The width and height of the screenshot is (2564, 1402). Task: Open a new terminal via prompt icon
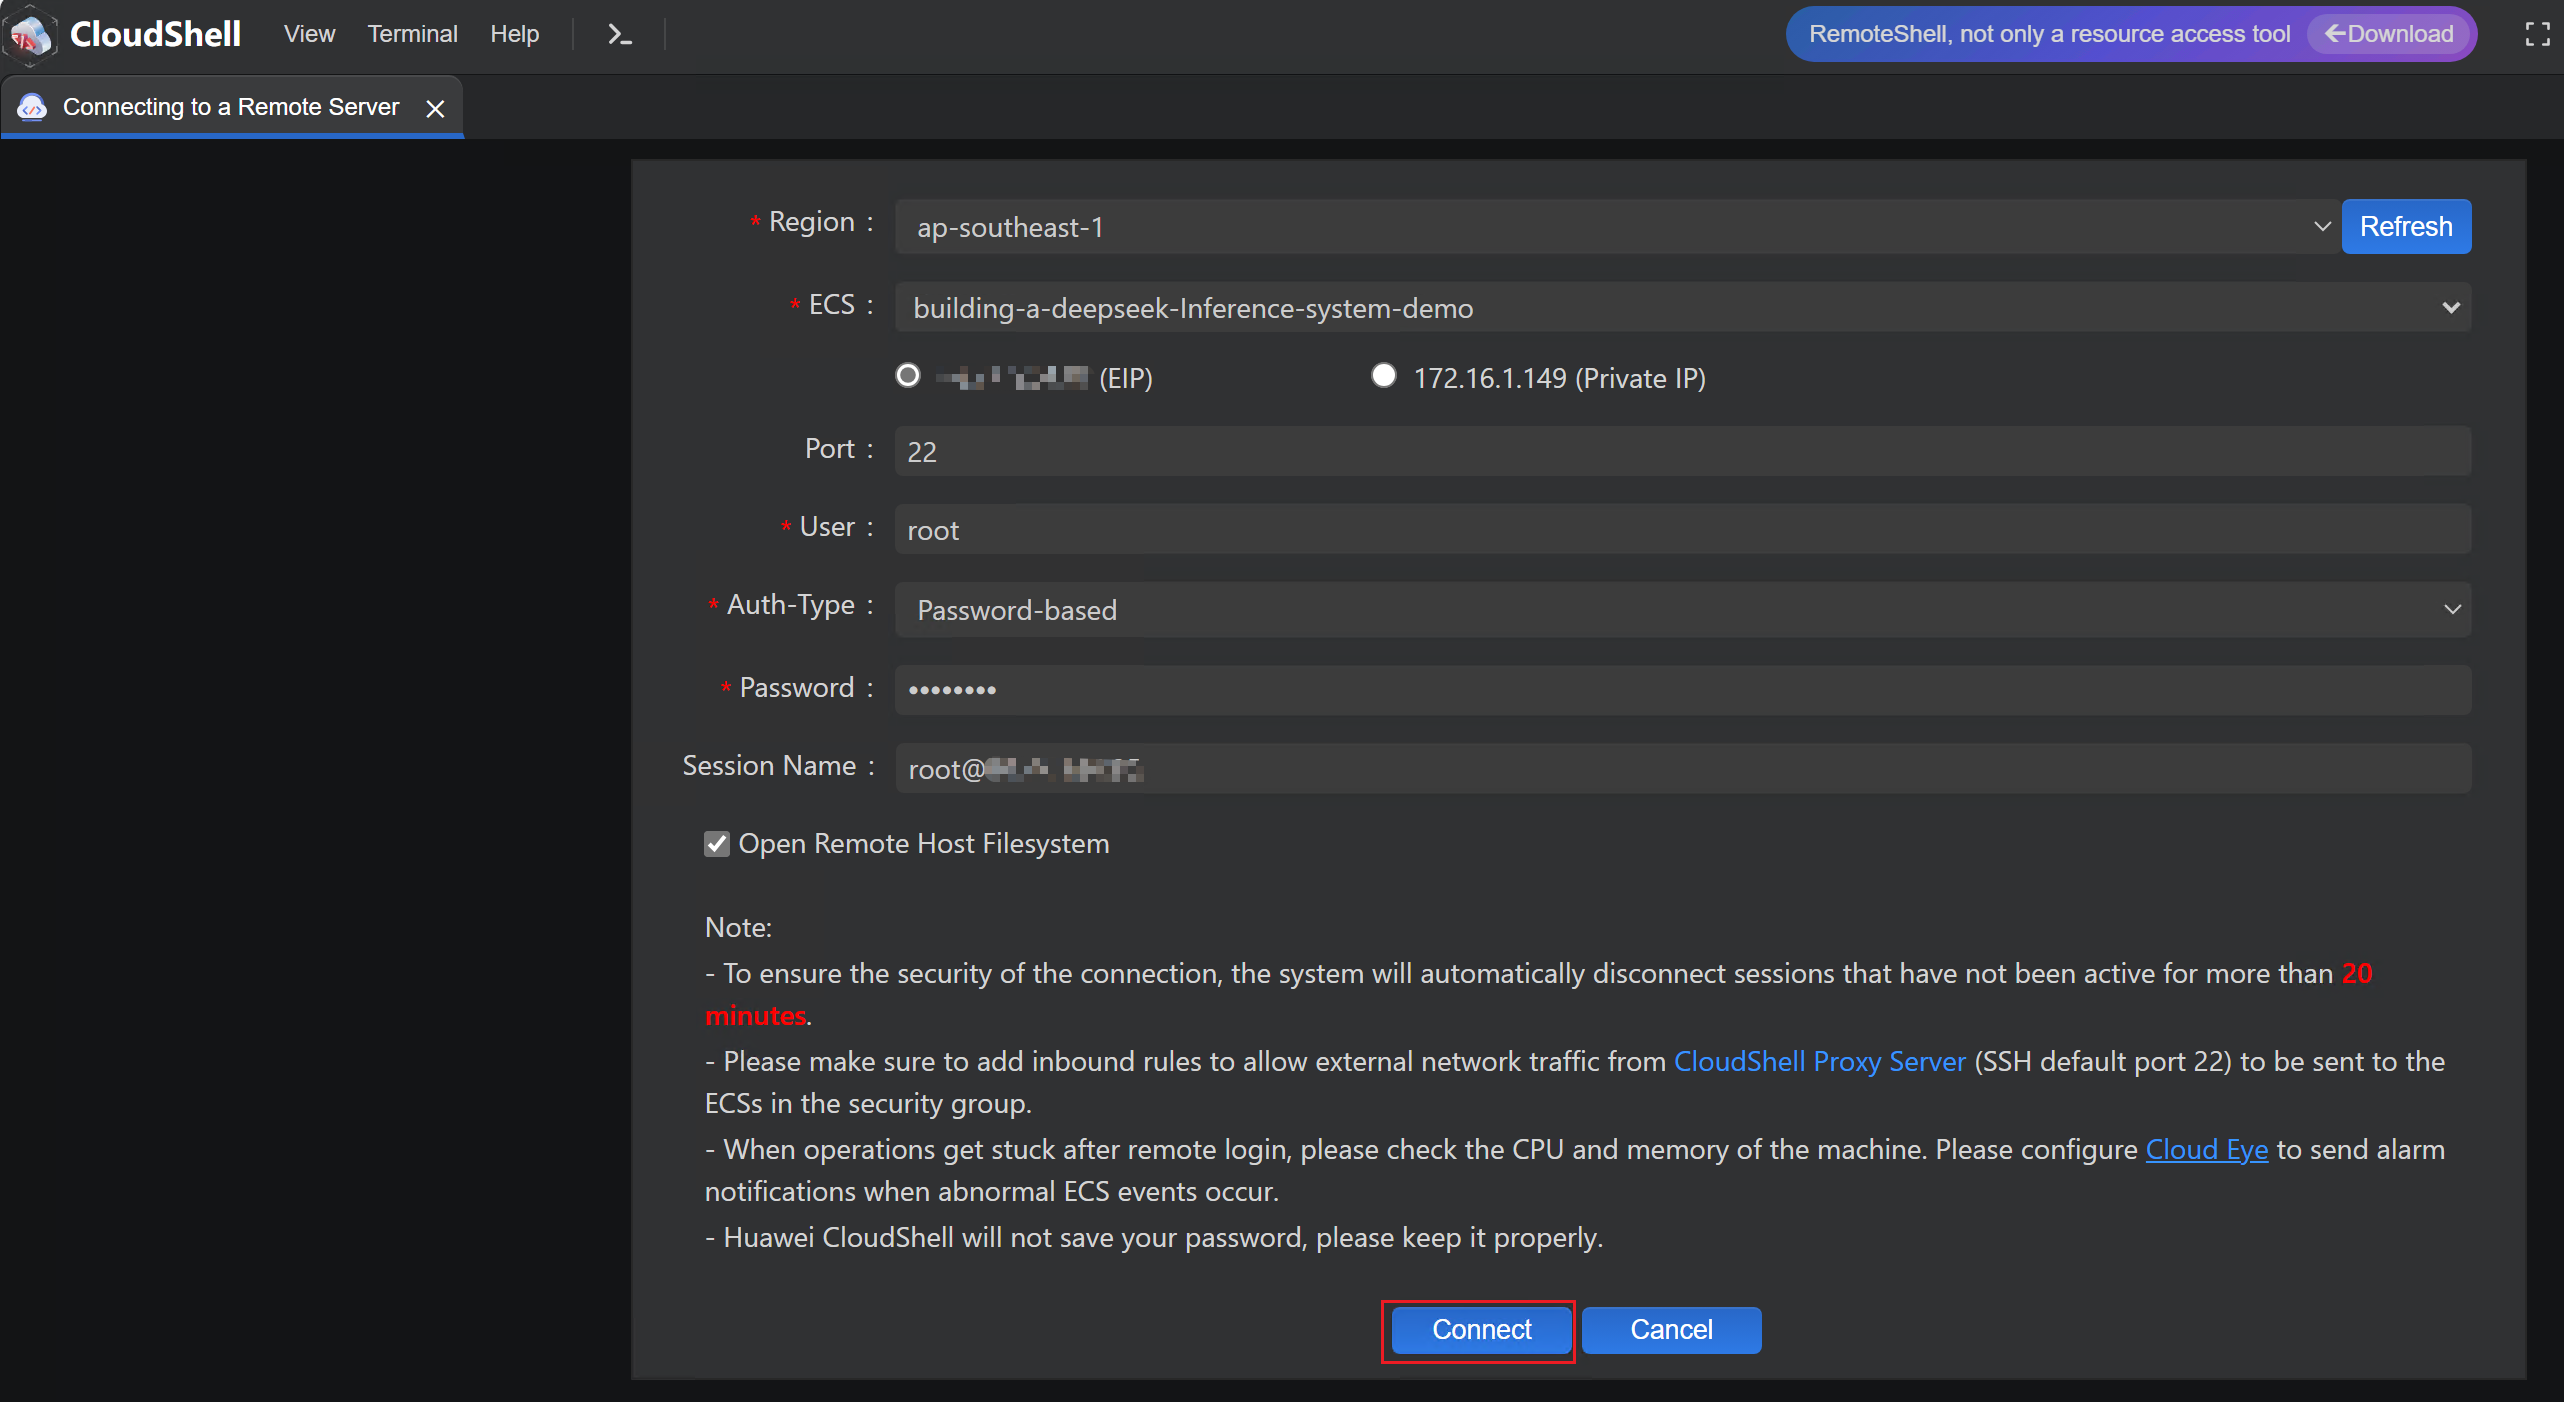point(620,35)
